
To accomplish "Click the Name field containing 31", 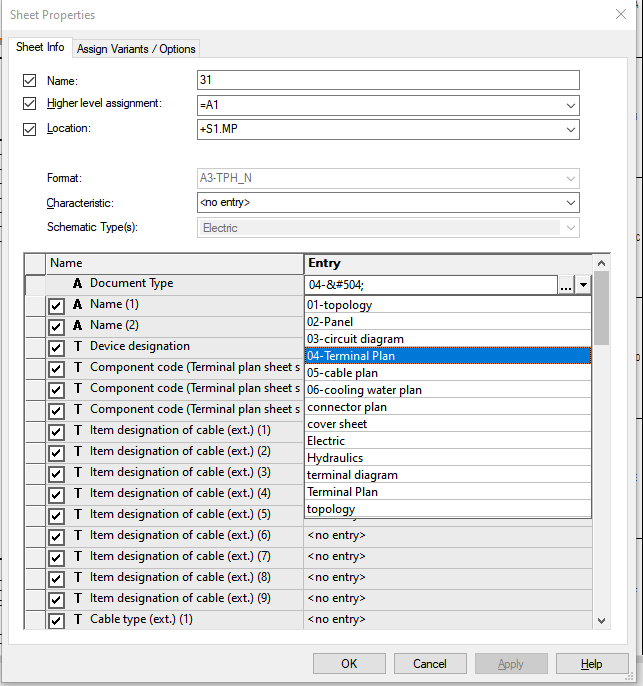I will (x=388, y=81).
